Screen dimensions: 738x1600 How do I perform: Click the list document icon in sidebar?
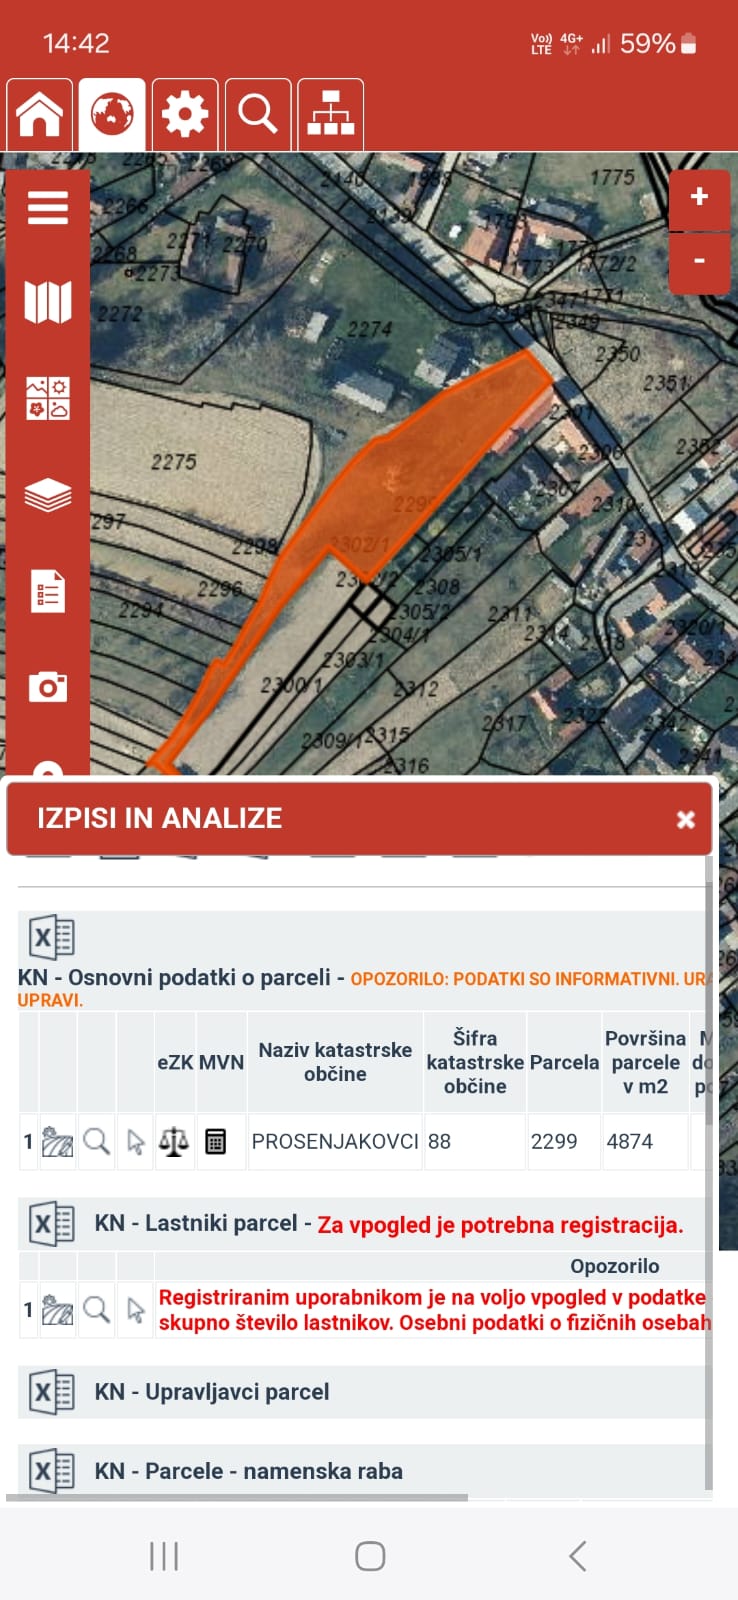(48, 591)
